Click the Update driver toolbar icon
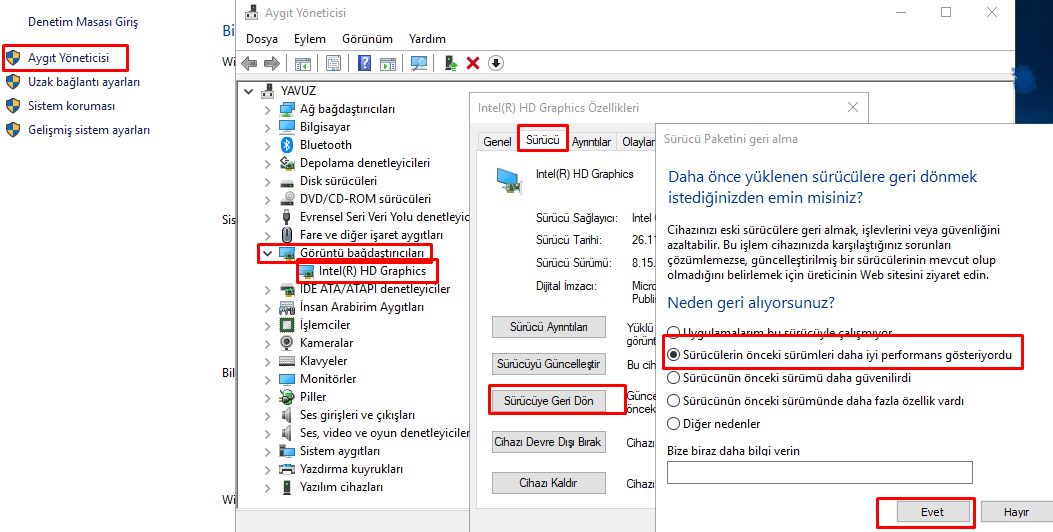The width and height of the screenshot is (1053, 532). tap(451, 63)
